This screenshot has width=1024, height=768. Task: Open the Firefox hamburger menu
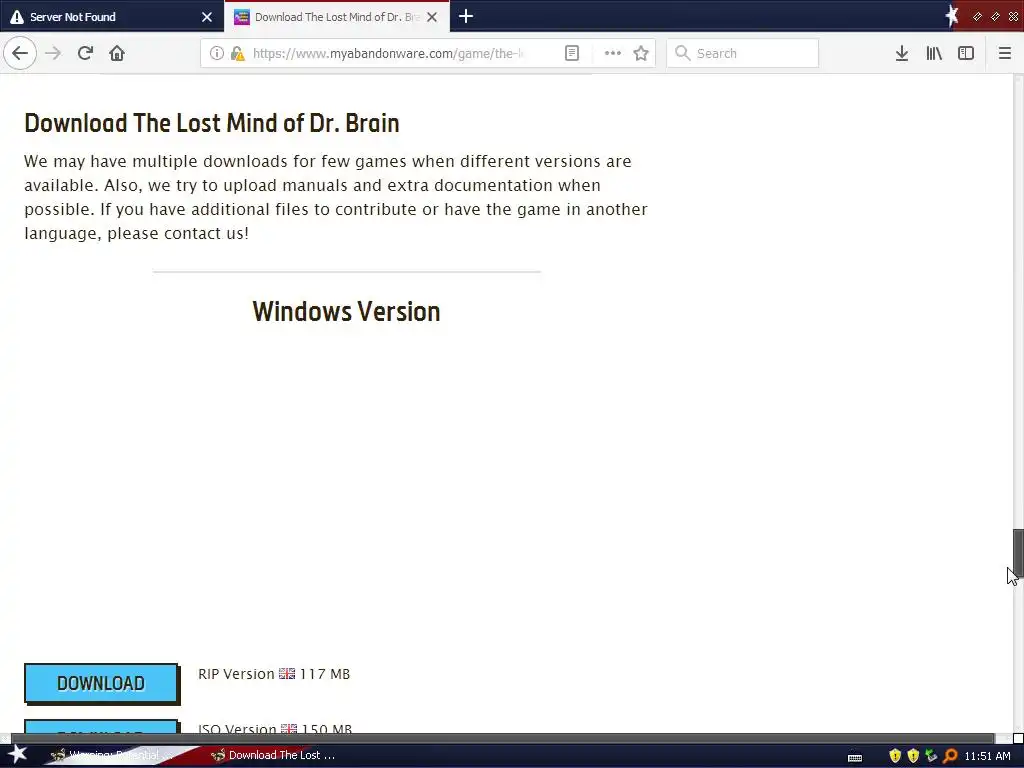(x=1005, y=53)
